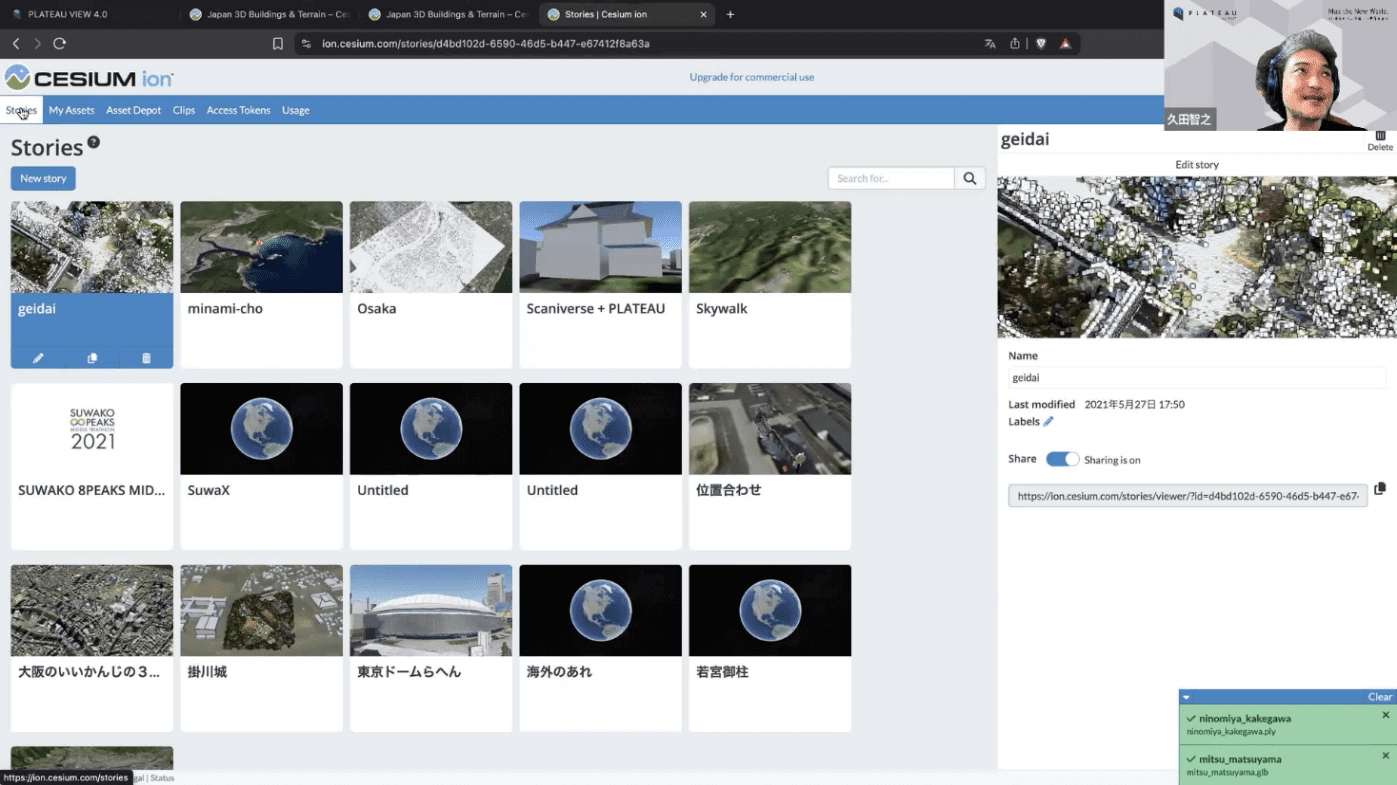The height and width of the screenshot is (785, 1397).
Task: Edit labels using the pencil icon
Action: click(1048, 422)
